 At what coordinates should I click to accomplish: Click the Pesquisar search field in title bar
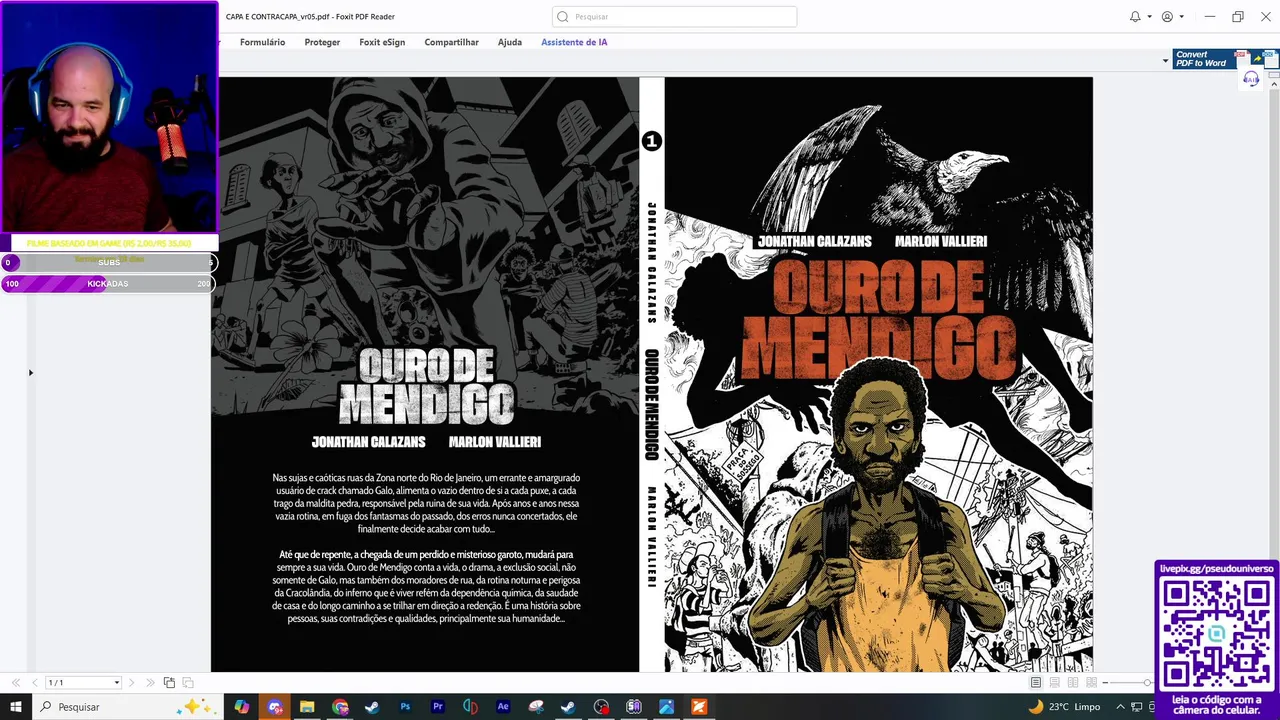674,16
